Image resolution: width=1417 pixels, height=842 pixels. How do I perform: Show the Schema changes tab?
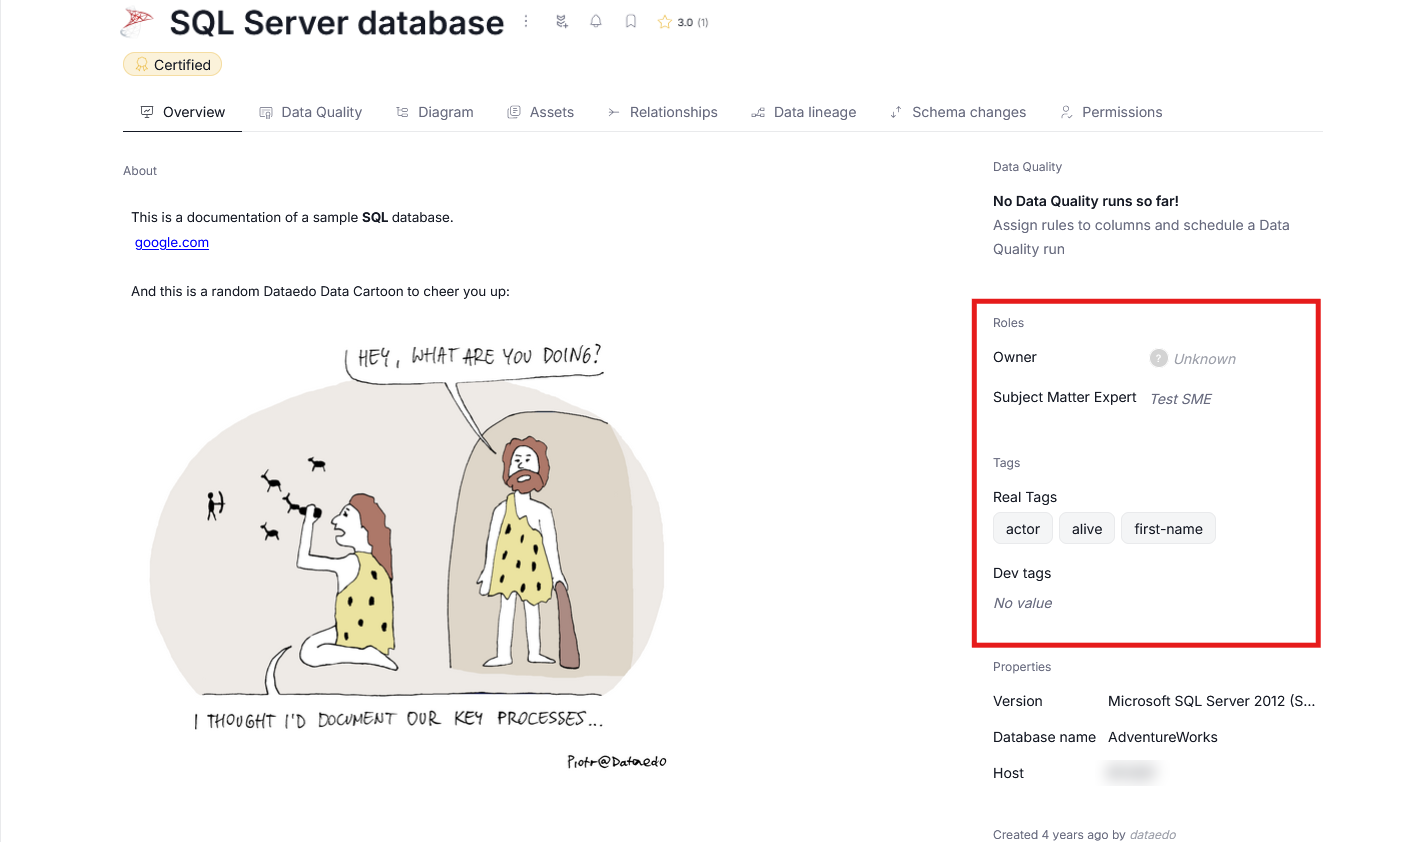coord(957,112)
